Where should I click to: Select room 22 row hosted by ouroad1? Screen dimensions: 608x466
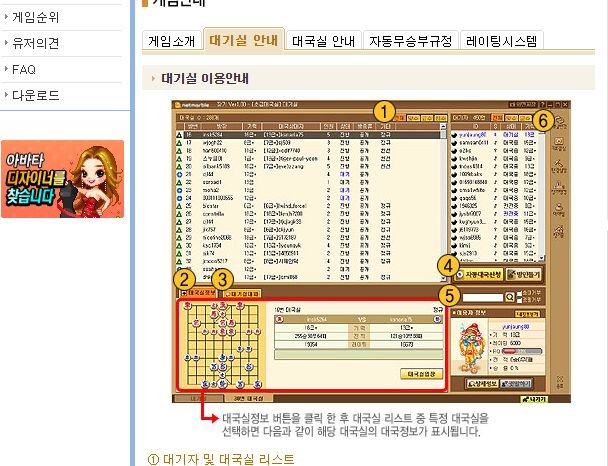pos(308,182)
